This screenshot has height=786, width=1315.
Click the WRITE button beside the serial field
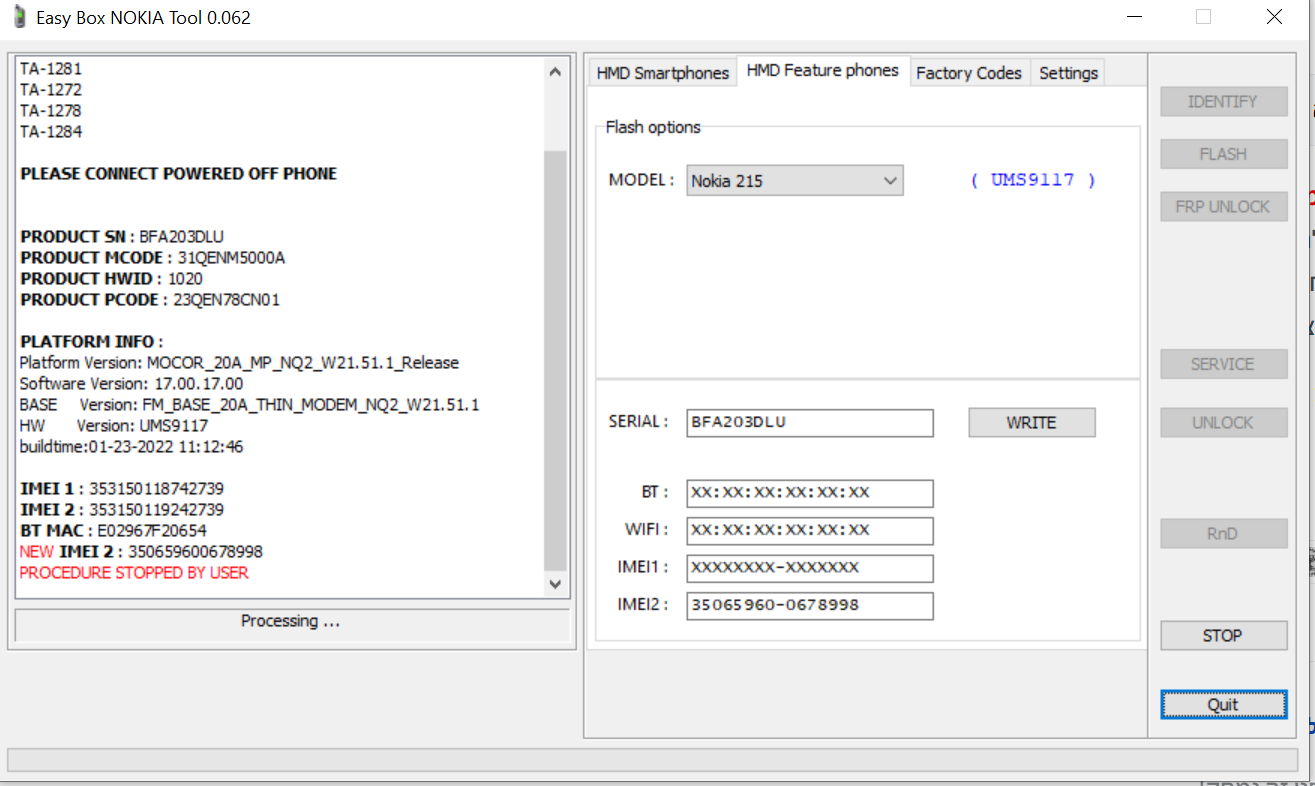coord(1032,423)
